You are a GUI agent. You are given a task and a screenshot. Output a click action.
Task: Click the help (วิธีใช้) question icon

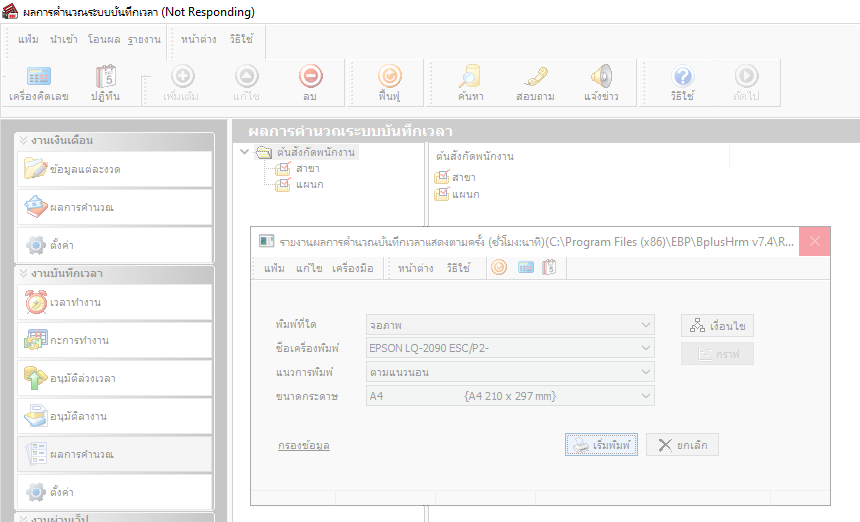683,83
